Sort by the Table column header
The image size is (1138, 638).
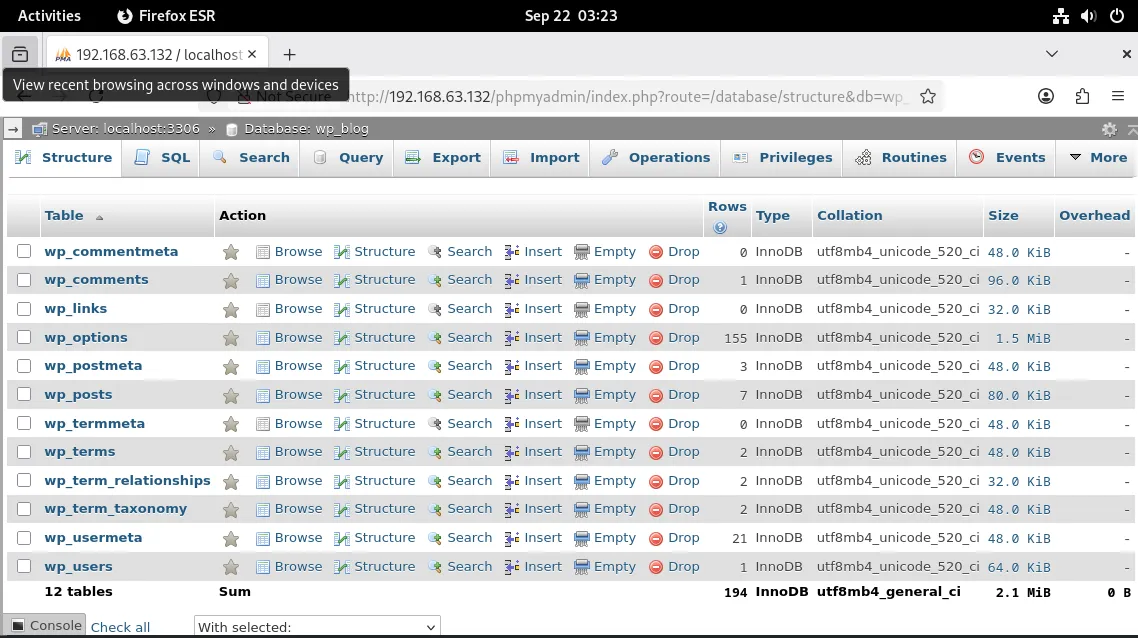point(64,215)
